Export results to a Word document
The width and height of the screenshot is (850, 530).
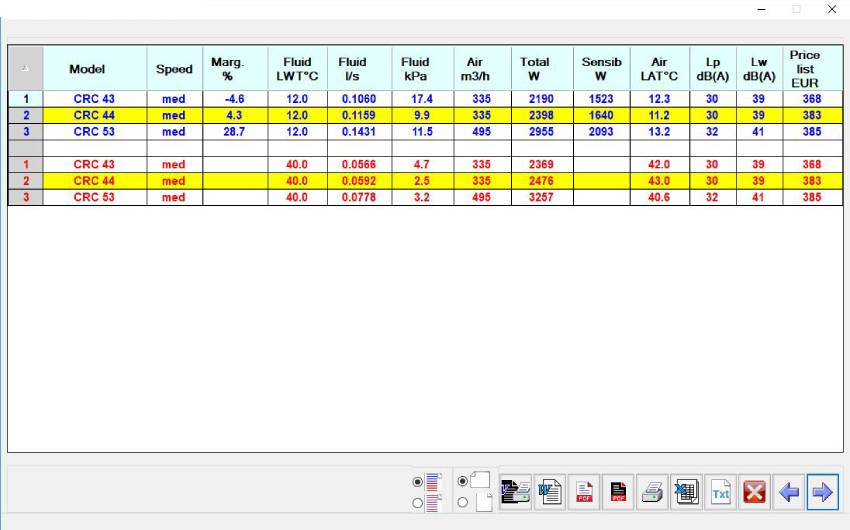click(x=550, y=492)
